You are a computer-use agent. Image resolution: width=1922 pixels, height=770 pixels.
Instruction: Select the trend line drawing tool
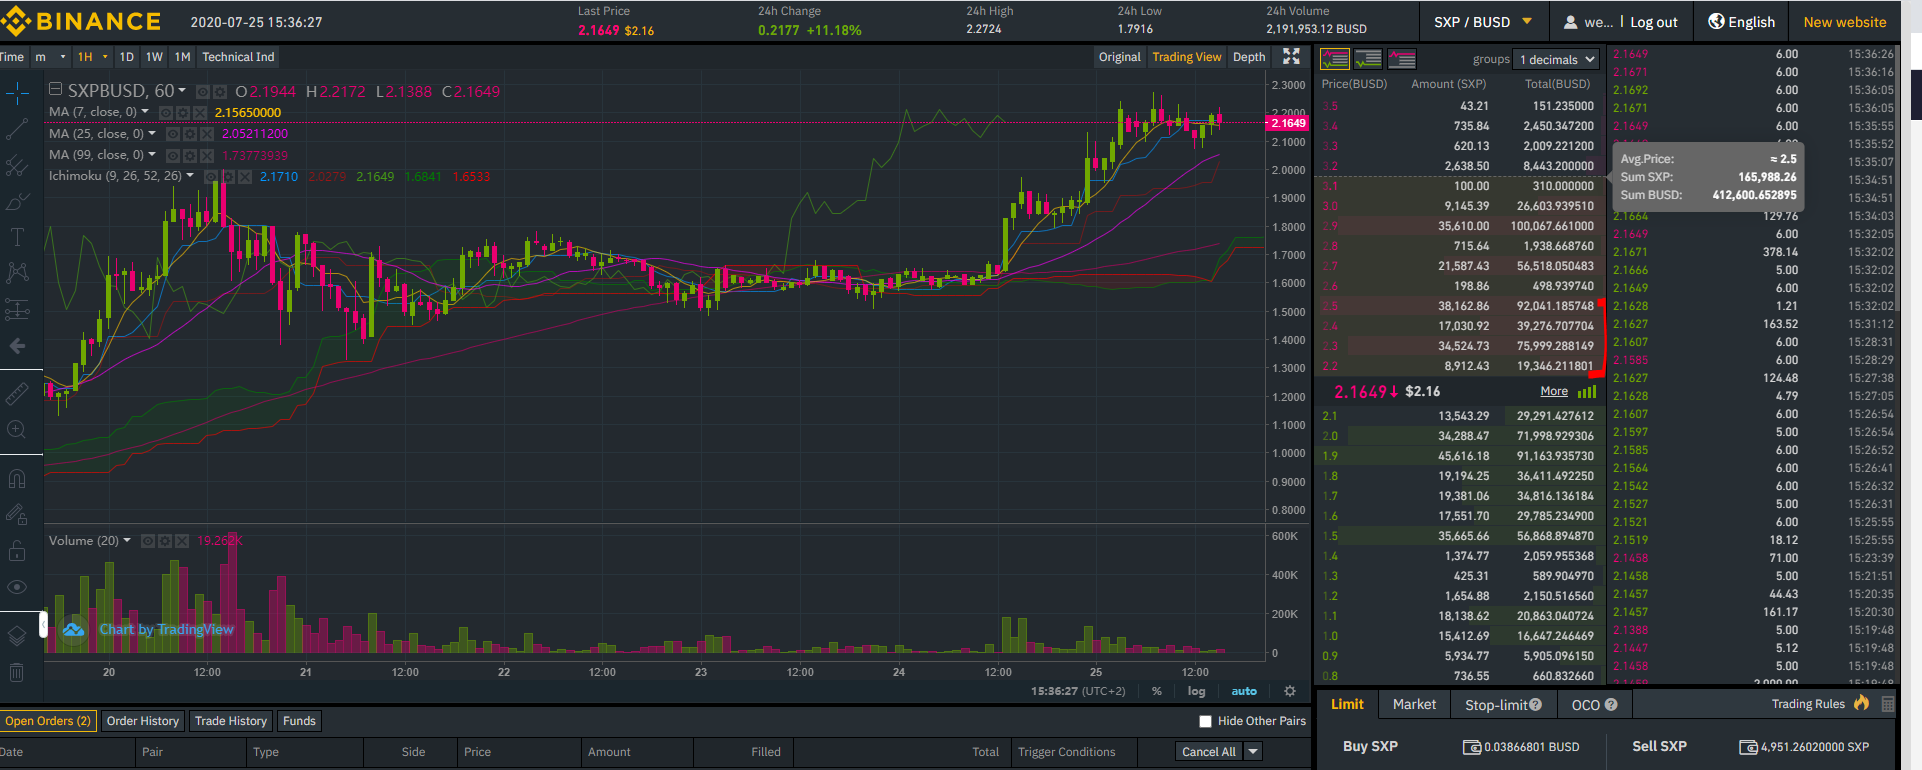[17, 130]
